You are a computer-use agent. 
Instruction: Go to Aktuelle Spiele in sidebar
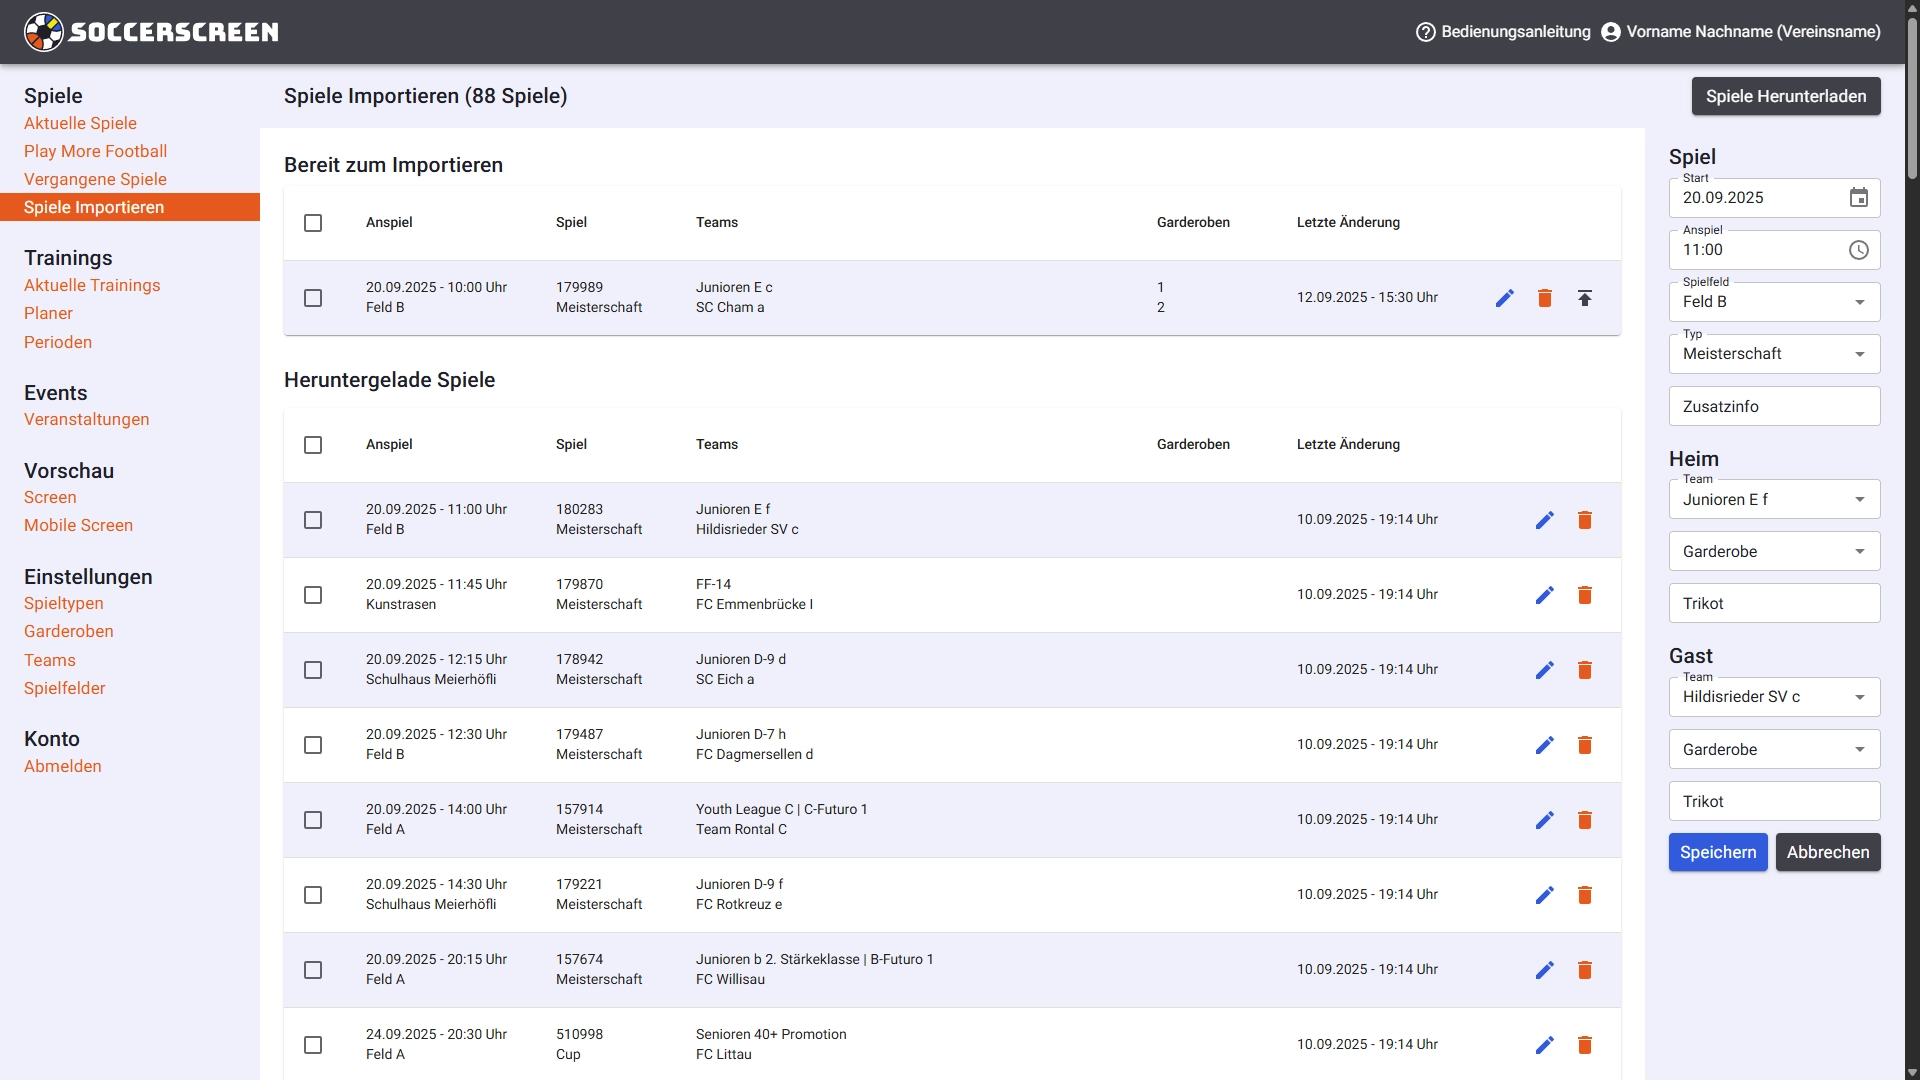tap(80, 123)
